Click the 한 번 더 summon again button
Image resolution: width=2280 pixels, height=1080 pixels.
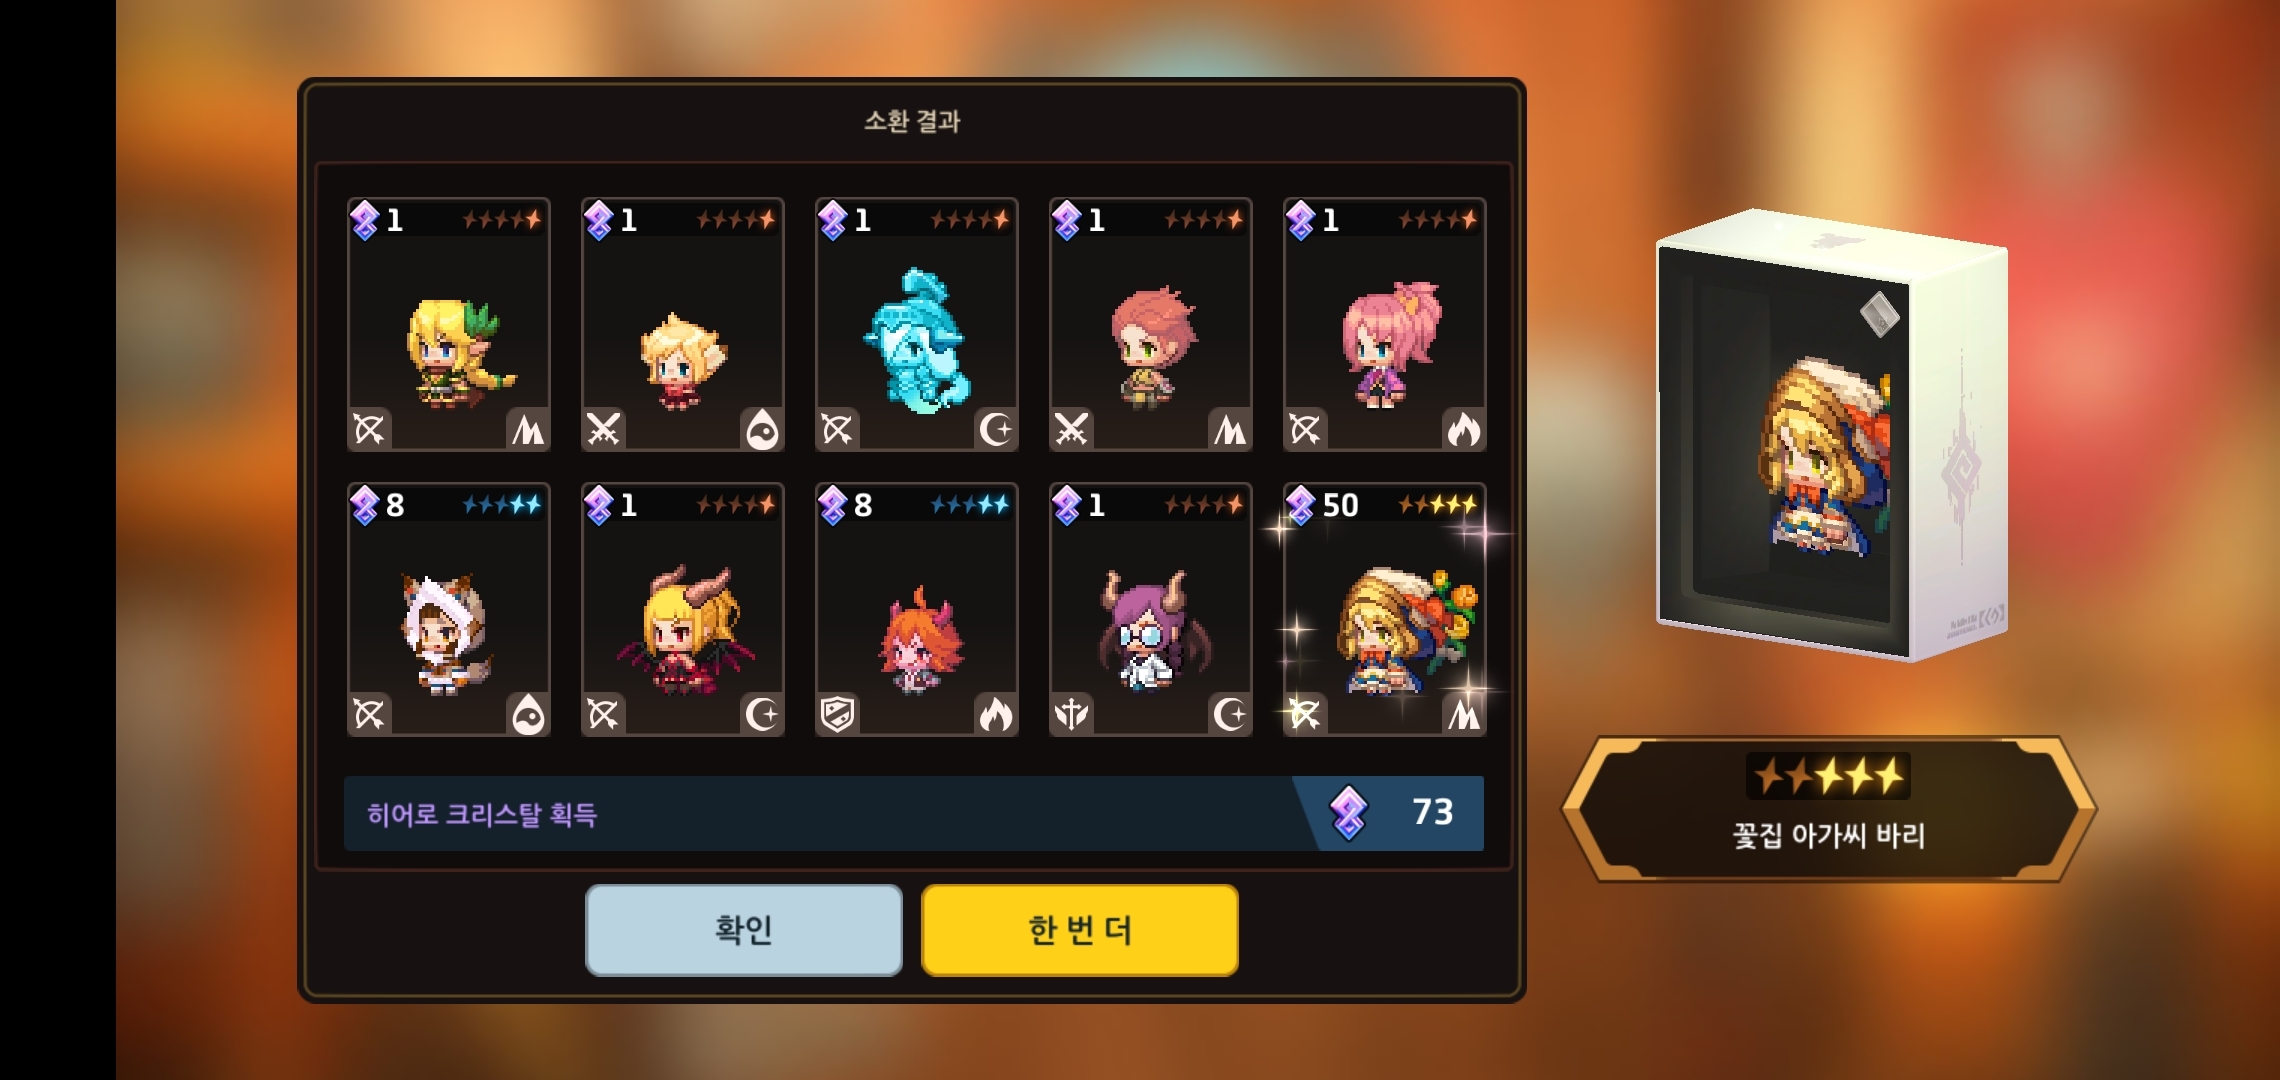(x=1080, y=930)
